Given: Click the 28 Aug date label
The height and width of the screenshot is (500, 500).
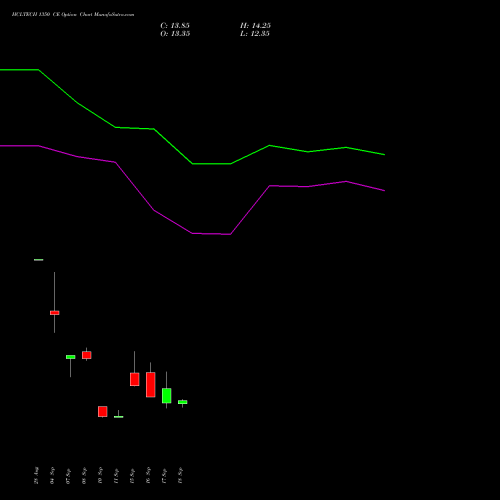Looking at the screenshot, I should [36, 475].
